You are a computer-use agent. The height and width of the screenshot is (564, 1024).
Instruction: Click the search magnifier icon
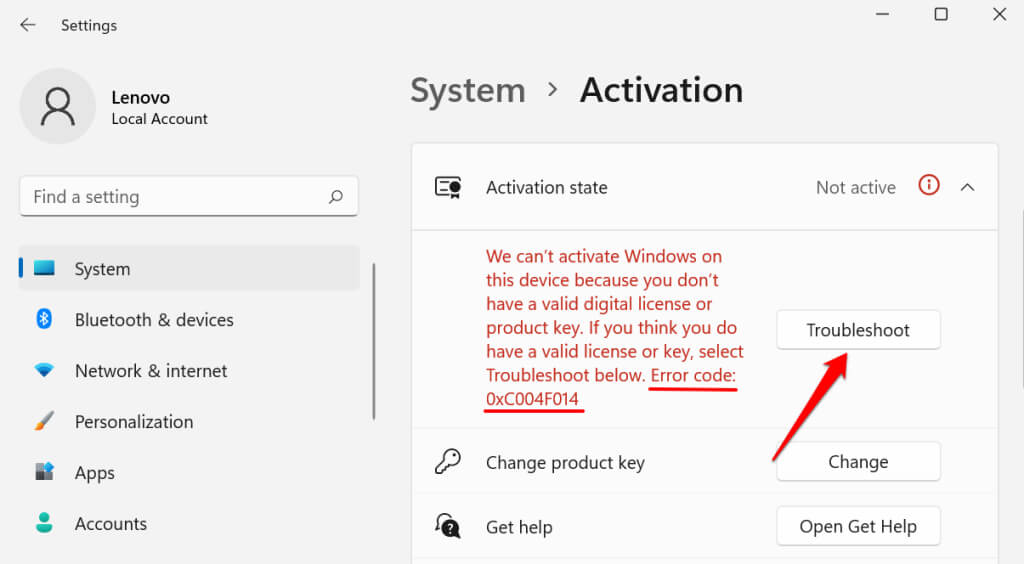336,197
